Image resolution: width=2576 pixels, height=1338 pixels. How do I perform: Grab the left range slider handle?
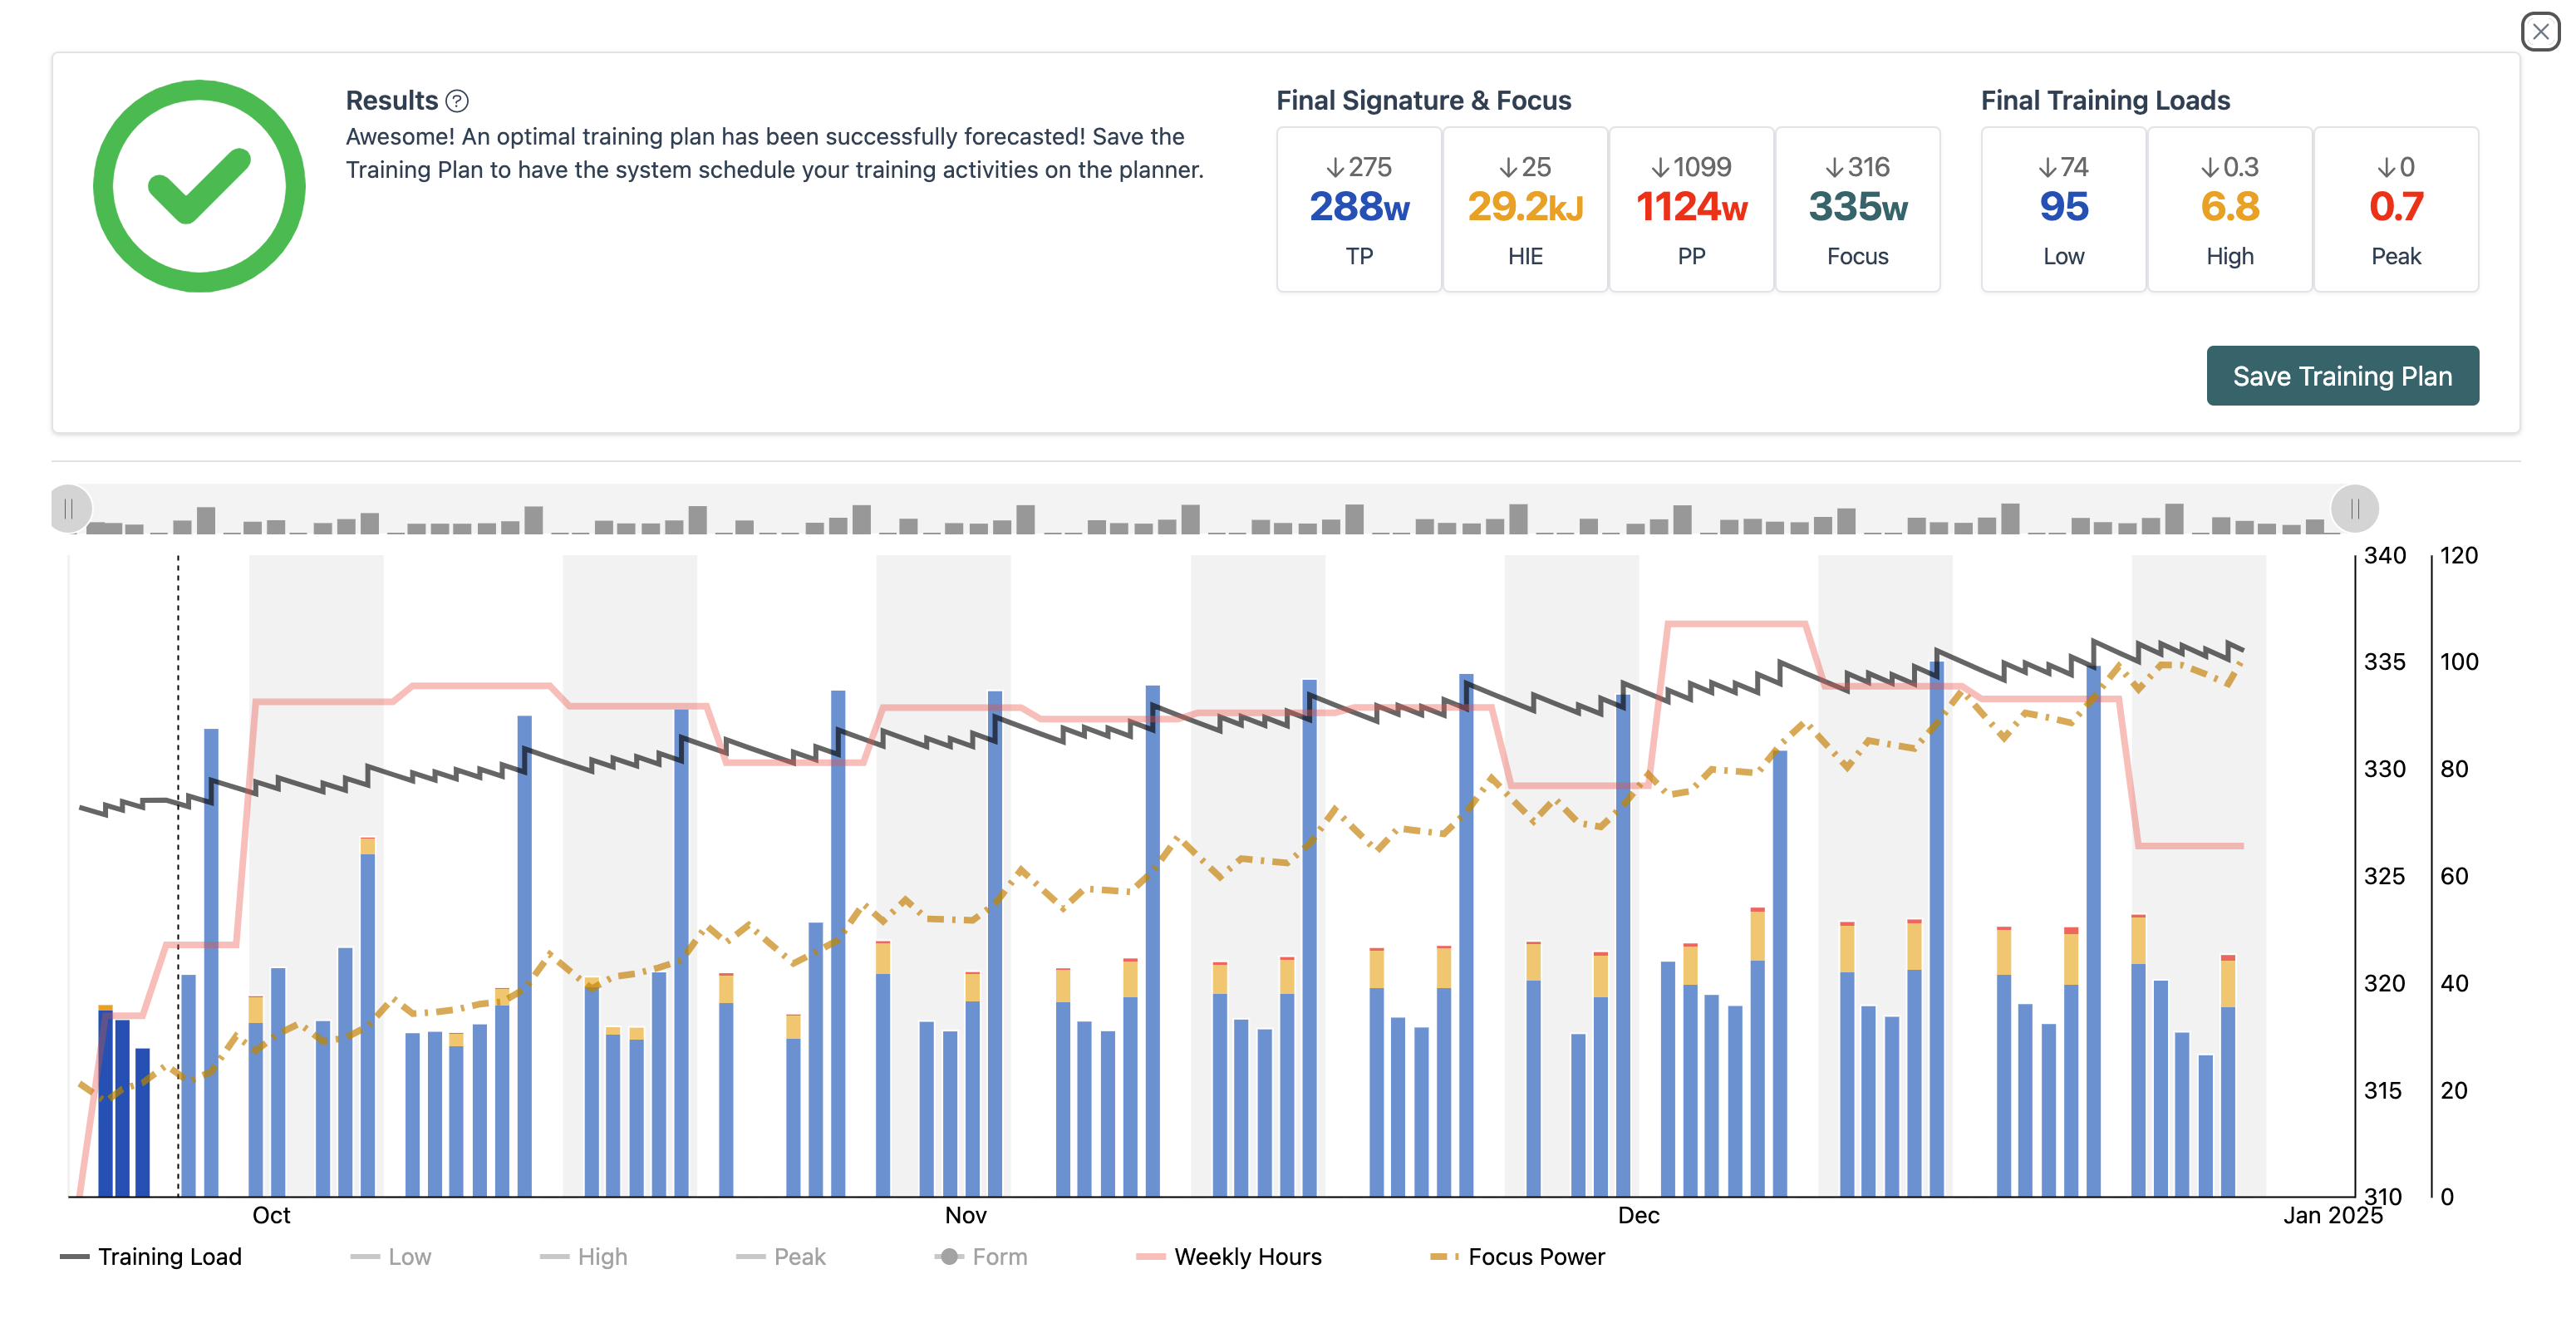click(x=69, y=509)
